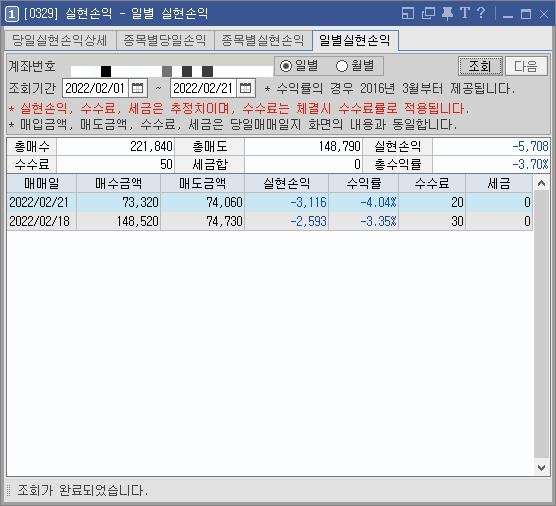
Task: Click the fee cell showing 20
Action: point(432,202)
